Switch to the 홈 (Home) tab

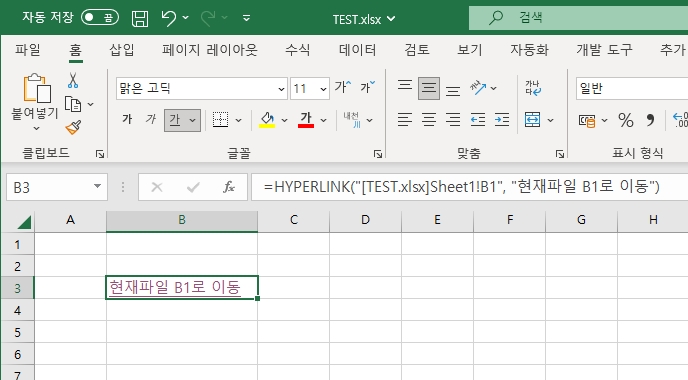(75, 50)
